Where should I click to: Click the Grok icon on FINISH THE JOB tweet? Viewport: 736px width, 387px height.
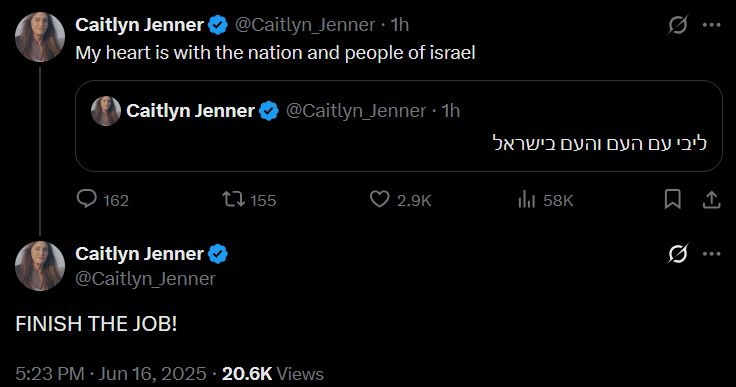coord(678,254)
